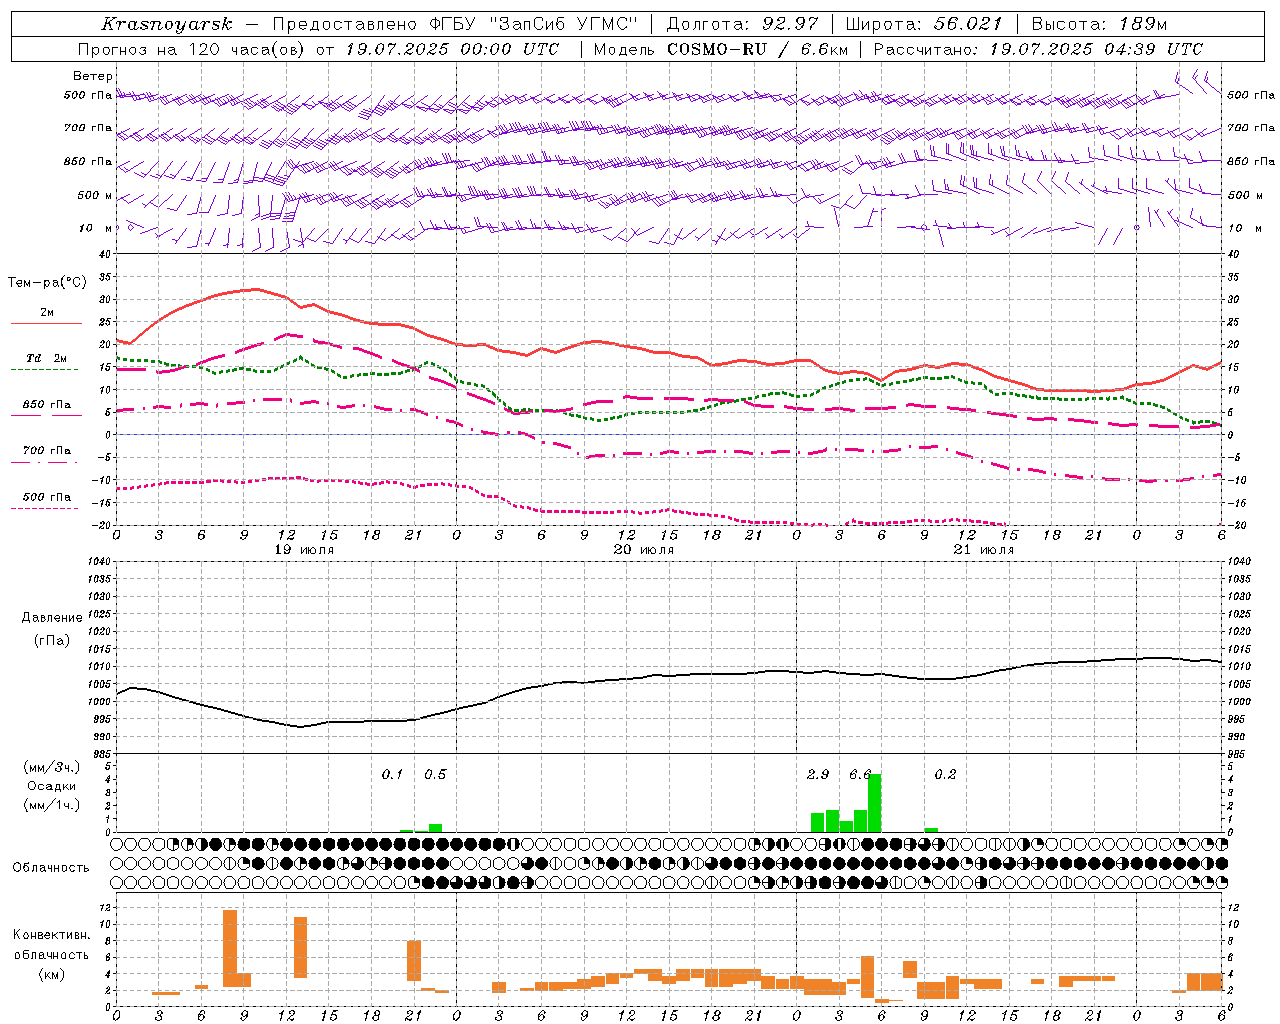The height and width of the screenshot is (1024, 1280).
Task: Click the '(км)' convective unit label
Action: tap(52, 974)
